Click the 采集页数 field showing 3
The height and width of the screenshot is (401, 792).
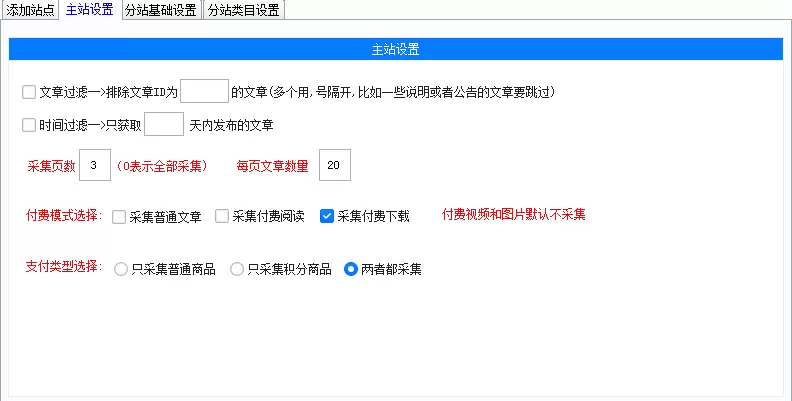point(95,165)
